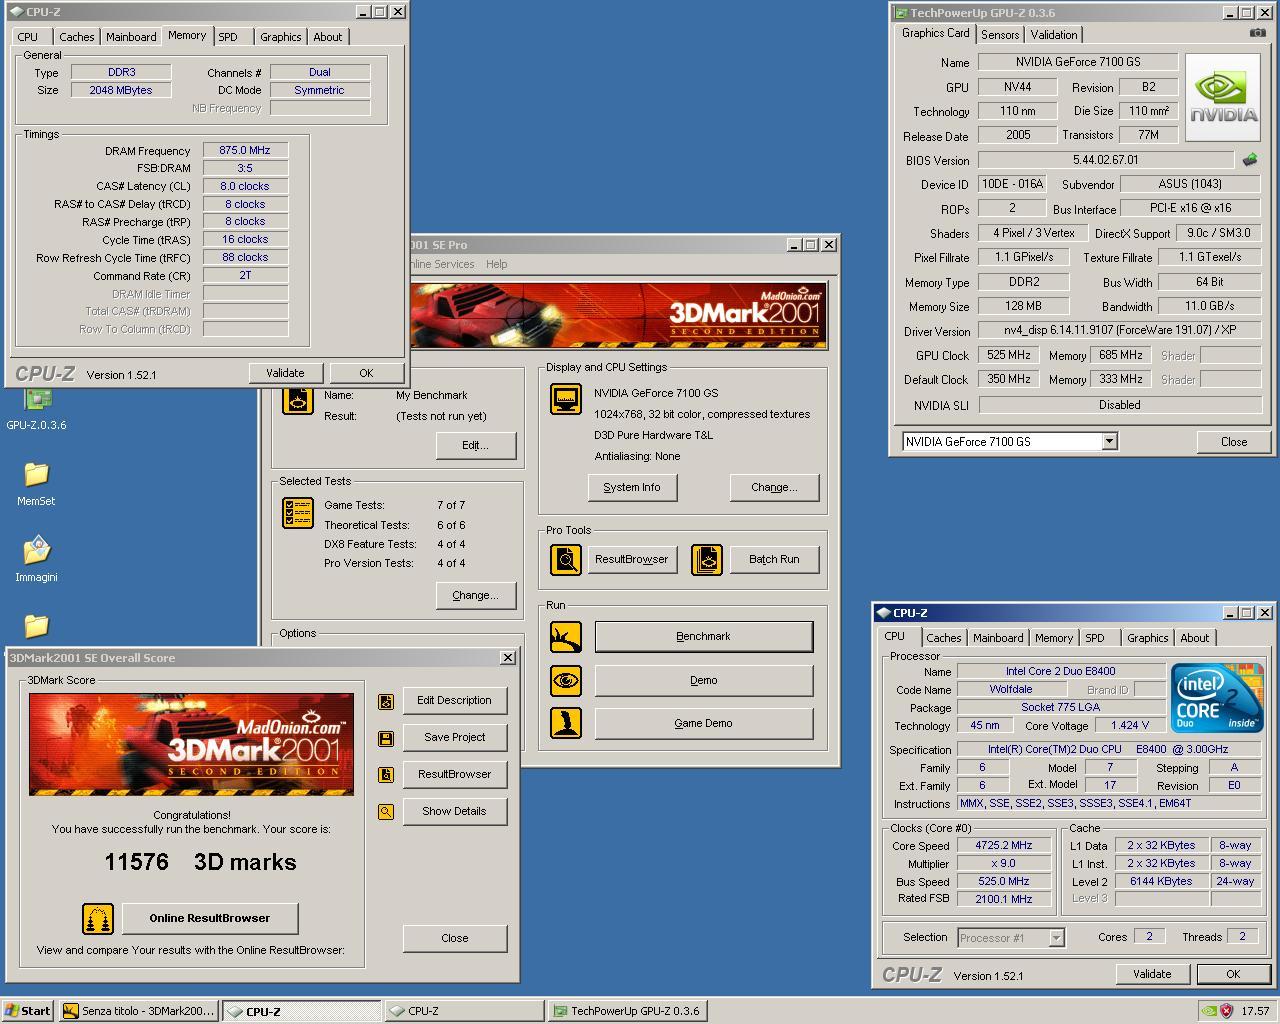Click Change... button under Selected Tests

point(476,596)
